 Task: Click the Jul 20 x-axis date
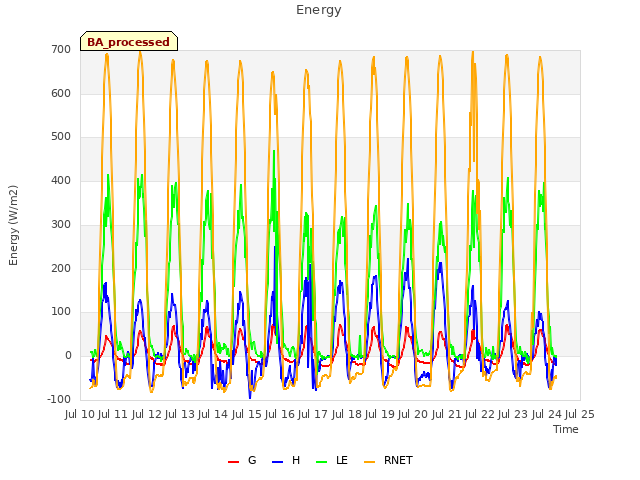[x=413, y=415]
